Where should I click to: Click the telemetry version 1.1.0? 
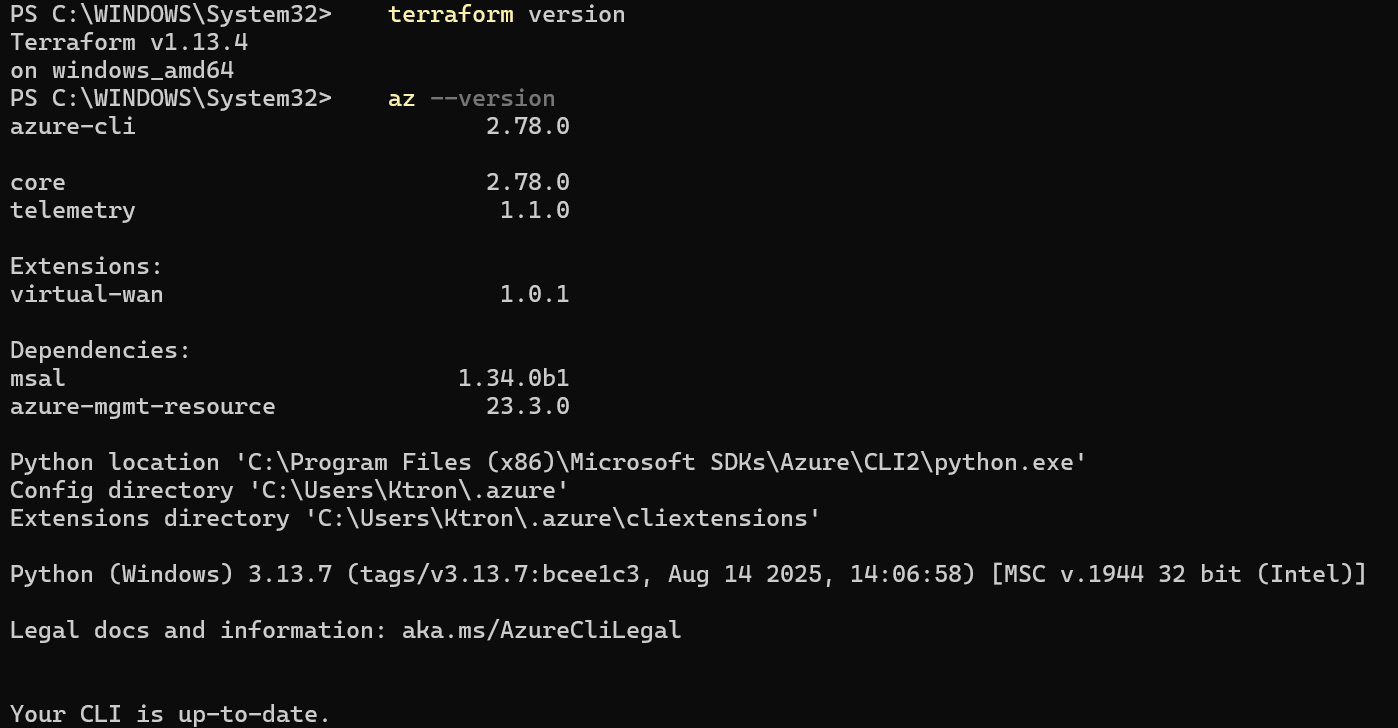(534, 210)
